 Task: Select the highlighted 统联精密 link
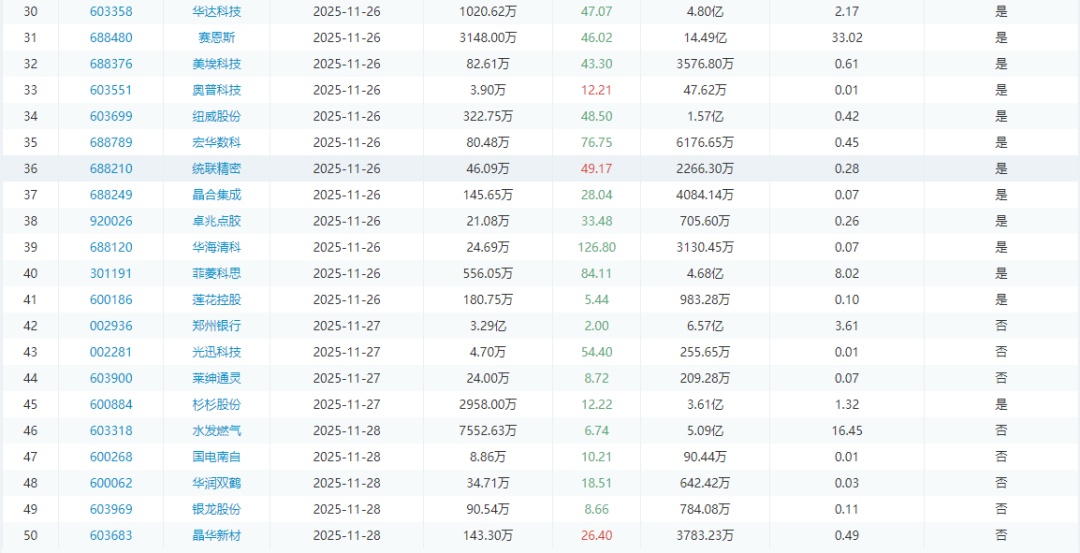coord(217,169)
